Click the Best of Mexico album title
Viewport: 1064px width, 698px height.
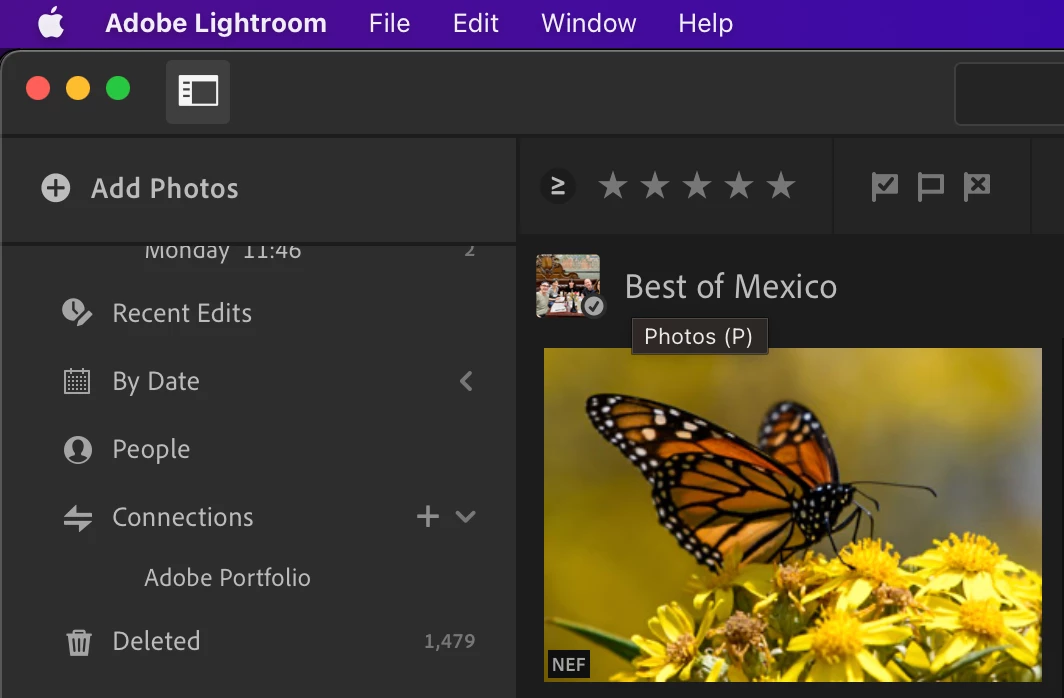click(731, 286)
